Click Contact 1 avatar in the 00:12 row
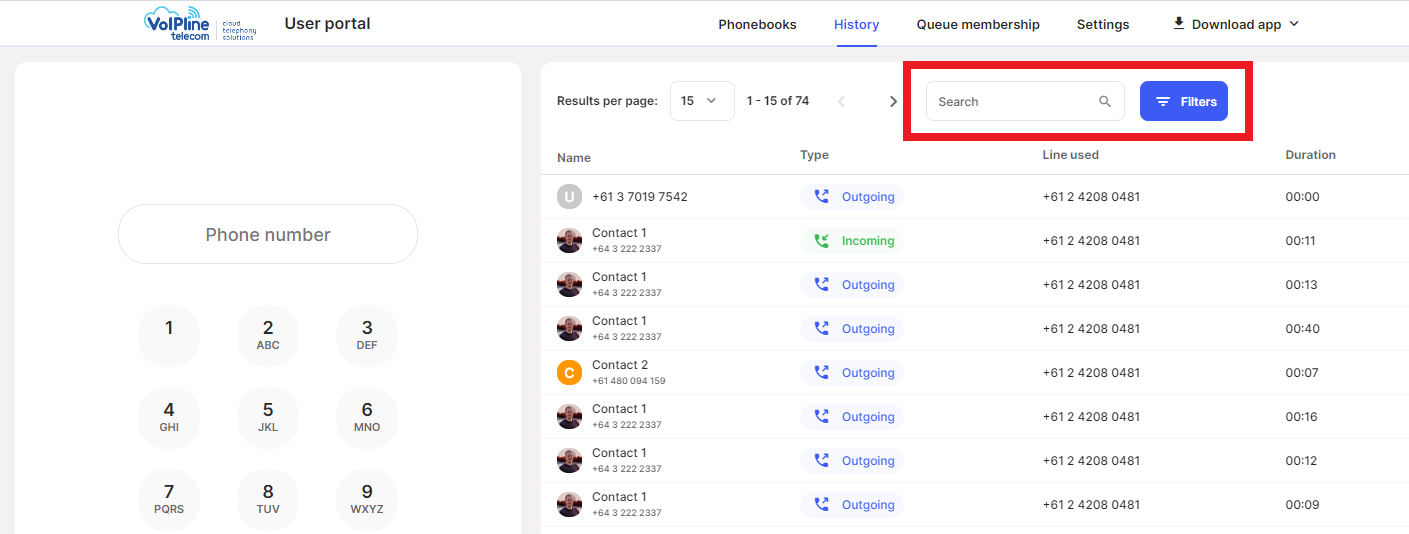Screen dimensions: 1409x534 pos(569,461)
